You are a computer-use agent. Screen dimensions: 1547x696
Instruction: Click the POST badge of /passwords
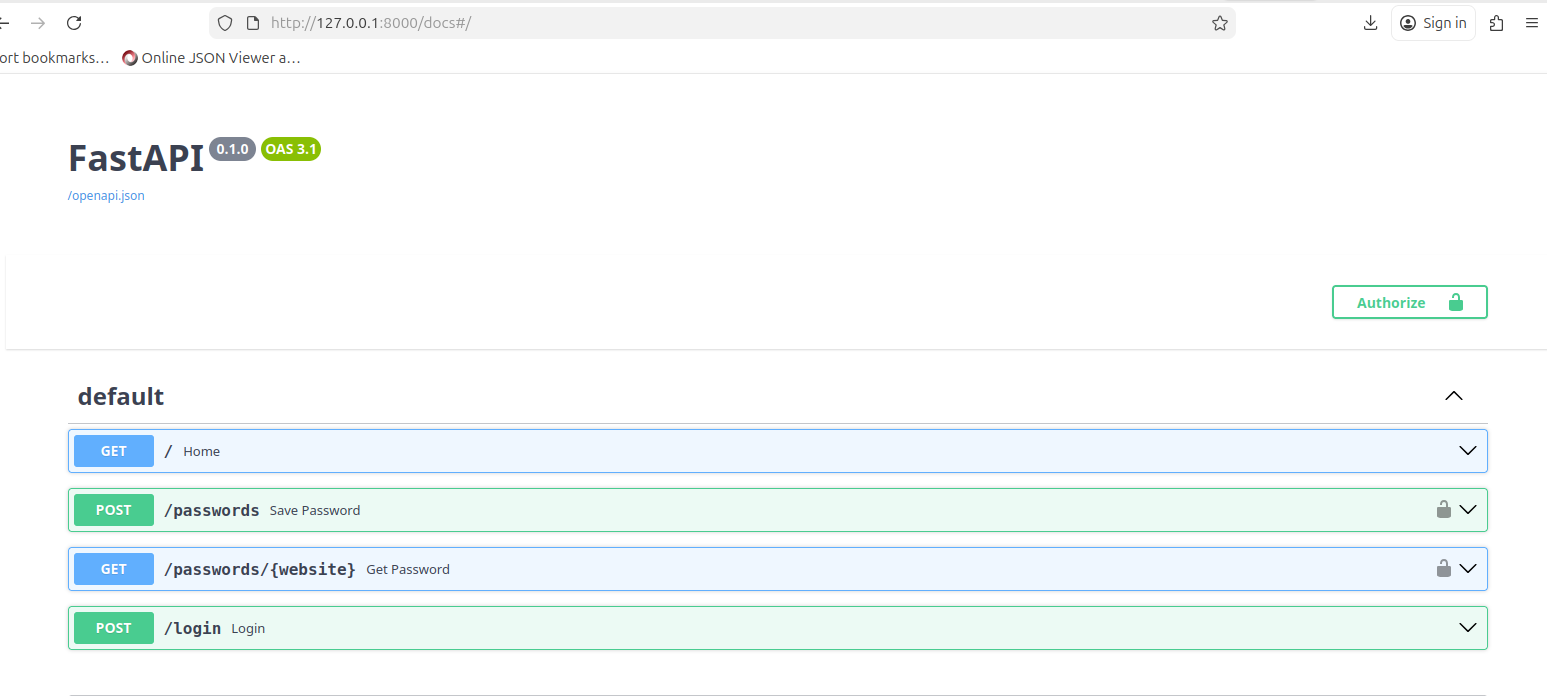pyautogui.click(x=114, y=510)
